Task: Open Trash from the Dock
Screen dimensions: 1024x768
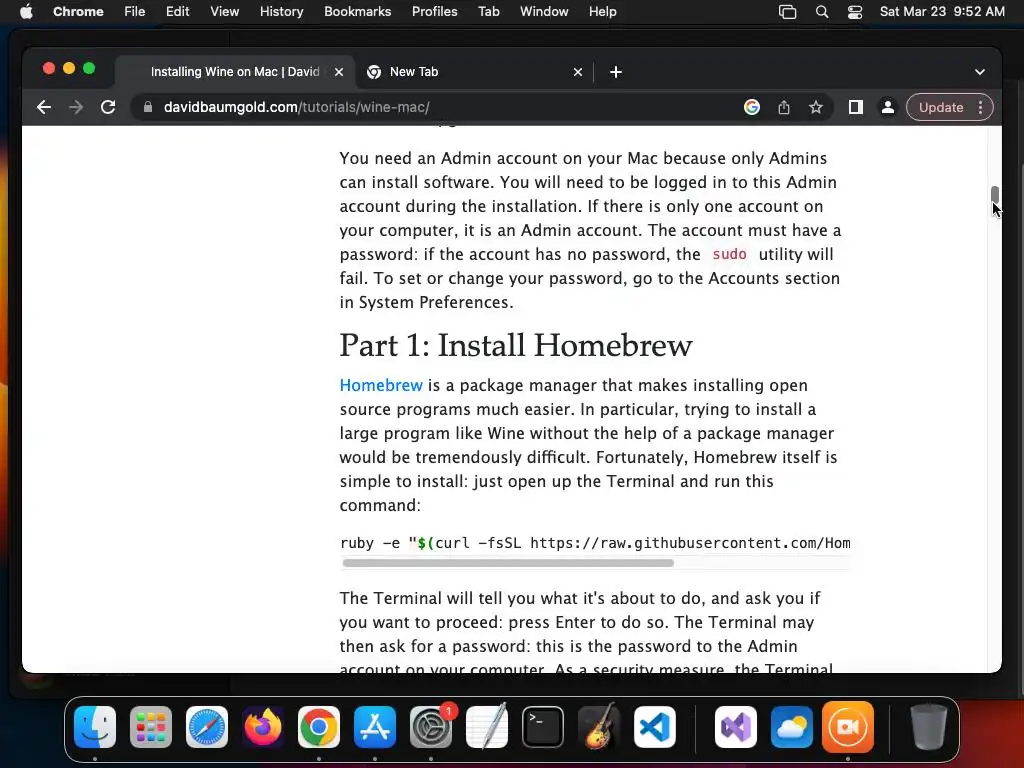Action: 928,727
